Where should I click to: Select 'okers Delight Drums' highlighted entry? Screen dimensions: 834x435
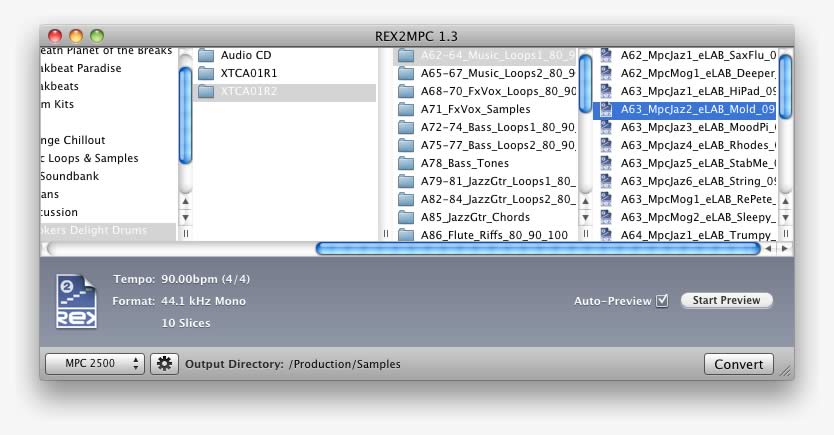[x=108, y=231]
